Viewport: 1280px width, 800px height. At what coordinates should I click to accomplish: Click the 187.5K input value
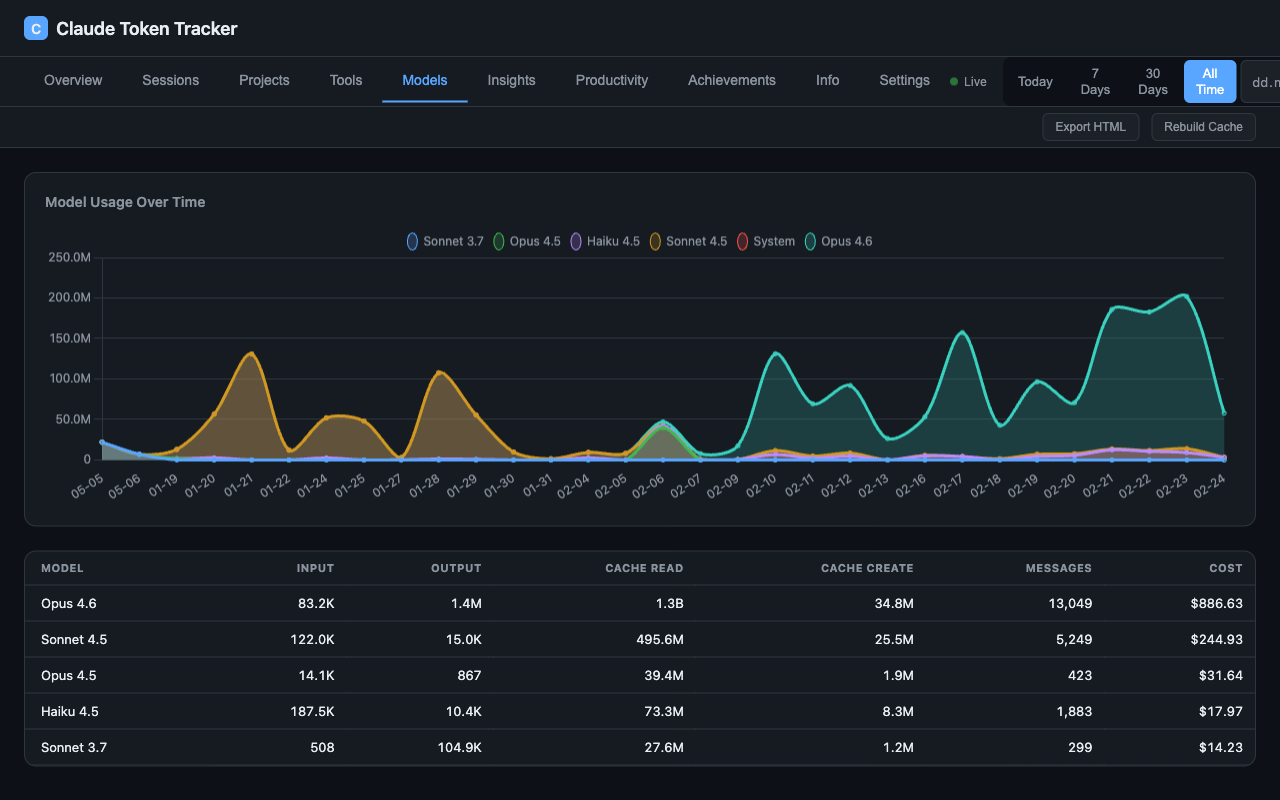(x=313, y=711)
